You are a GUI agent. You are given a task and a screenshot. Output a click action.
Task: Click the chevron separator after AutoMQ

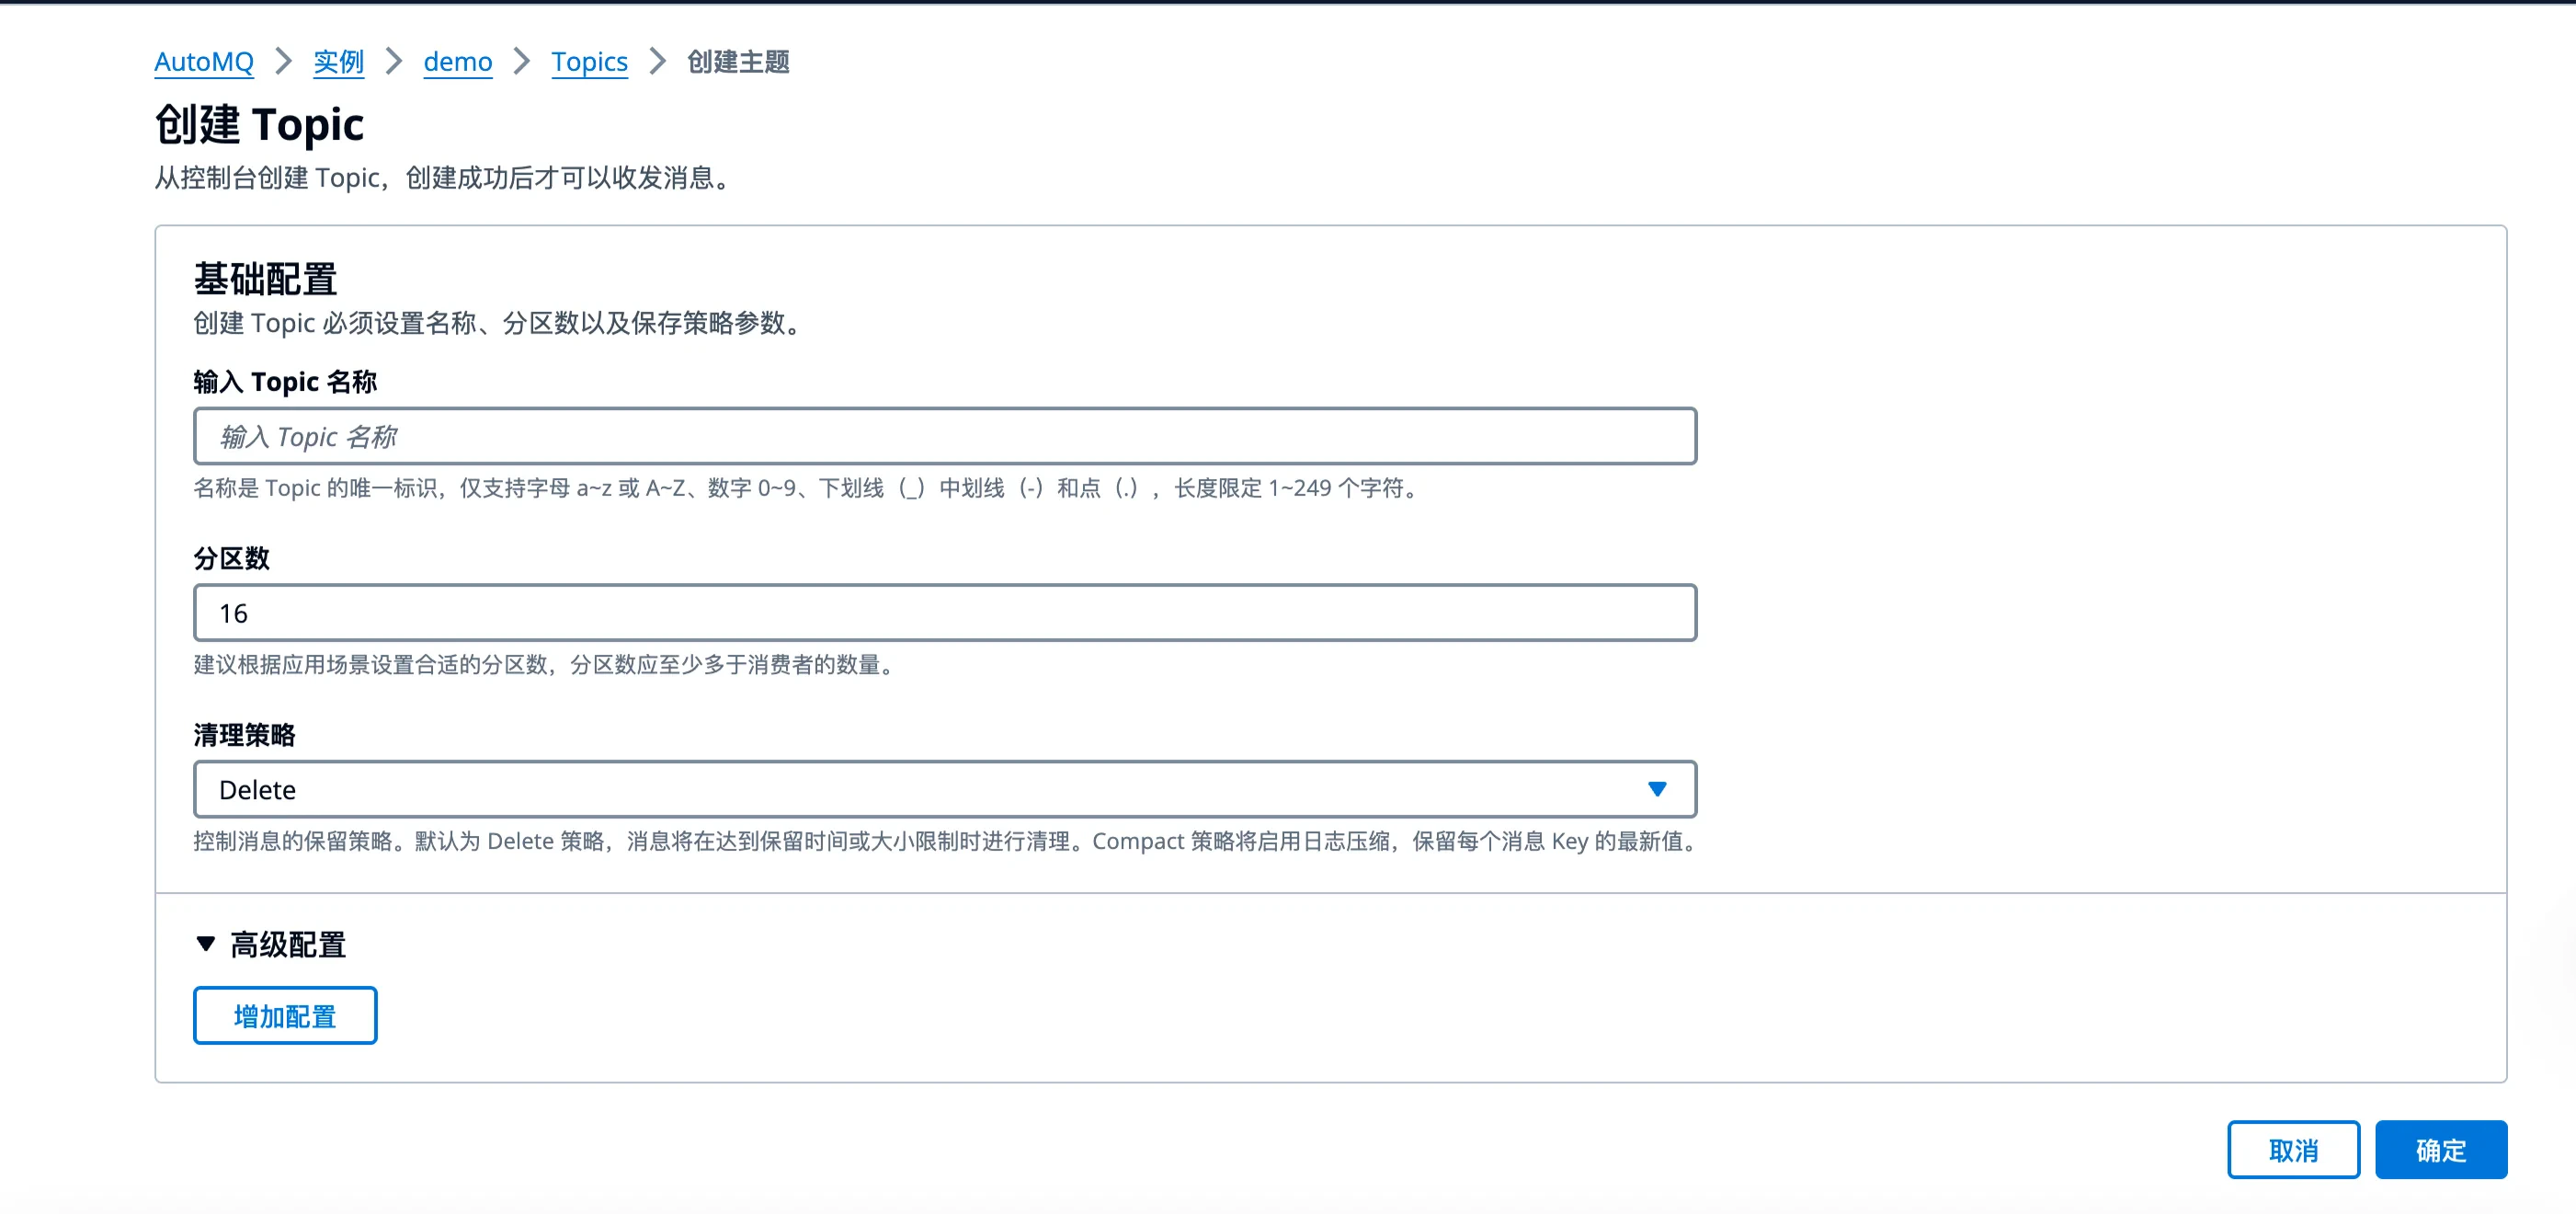pos(285,61)
